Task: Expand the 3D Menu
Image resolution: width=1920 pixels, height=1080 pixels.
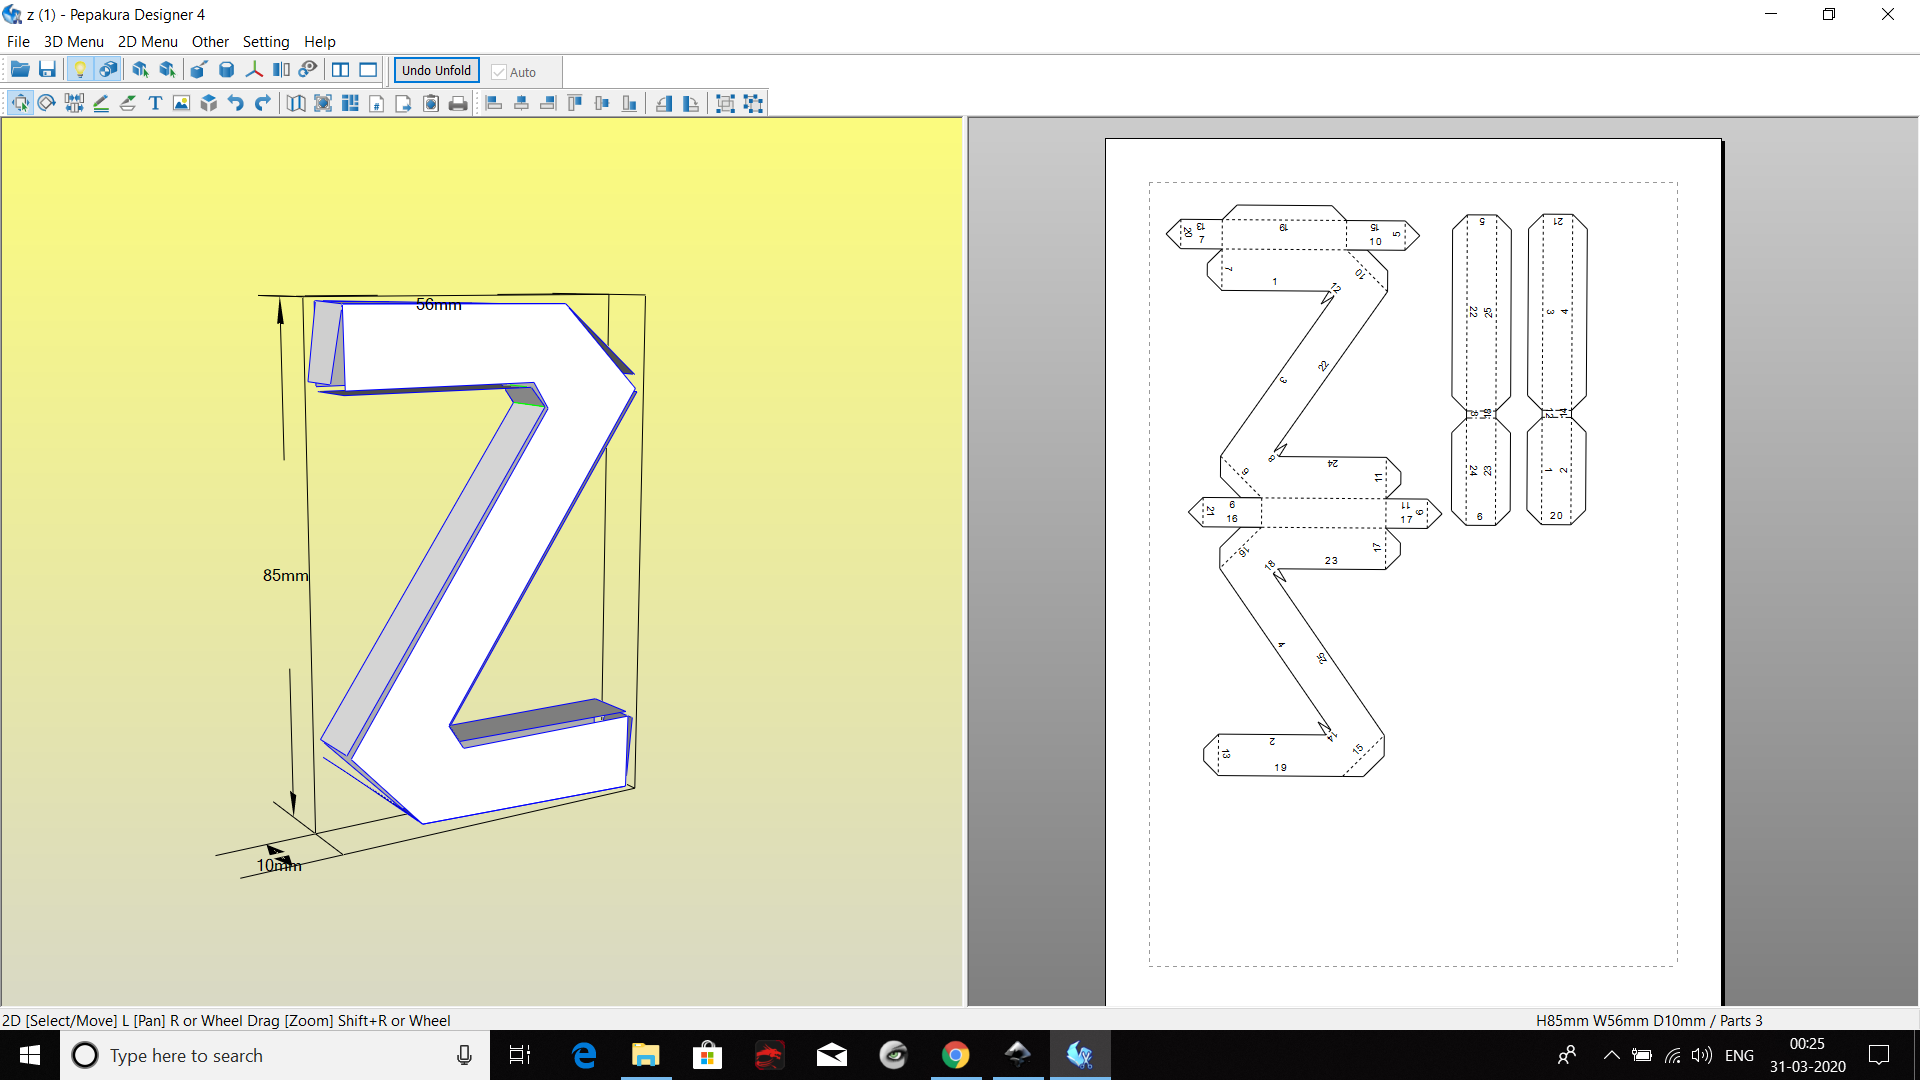Action: click(73, 41)
